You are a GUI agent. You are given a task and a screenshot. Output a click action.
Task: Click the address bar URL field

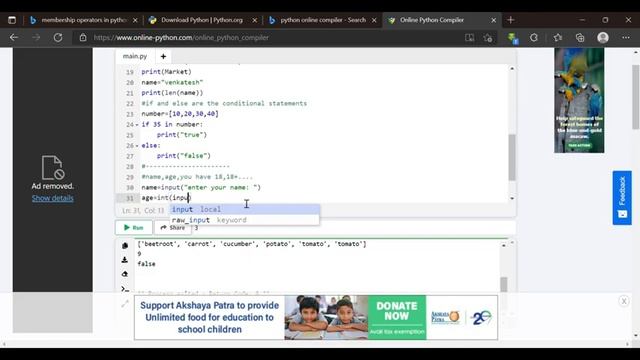coord(269,38)
